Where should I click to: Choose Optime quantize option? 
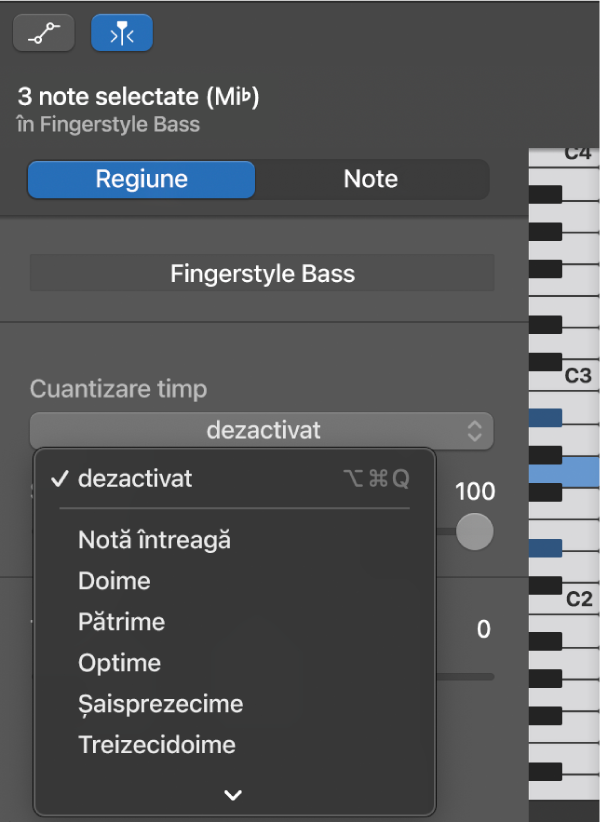click(x=118, y=662)
